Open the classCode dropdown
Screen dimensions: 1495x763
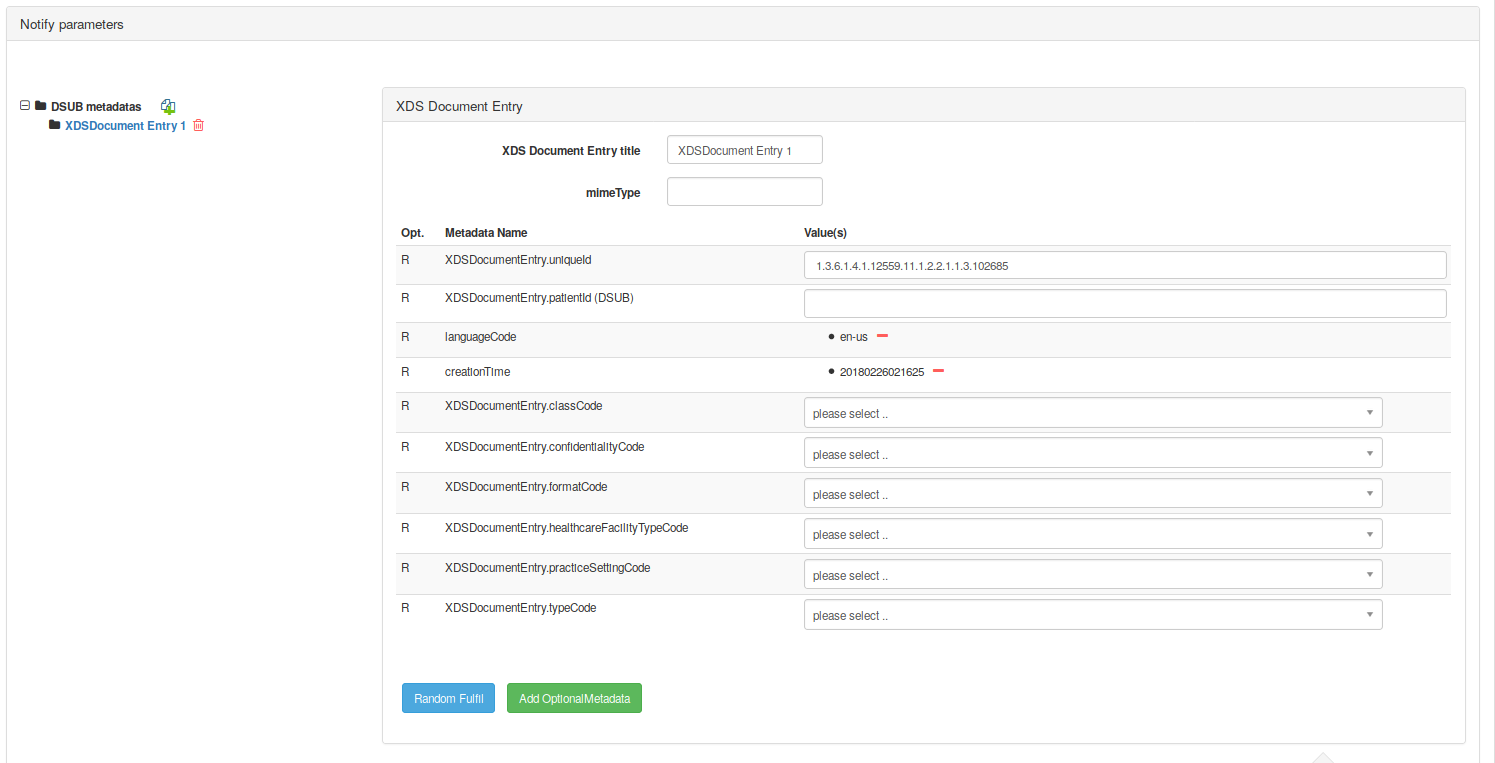1092,413
